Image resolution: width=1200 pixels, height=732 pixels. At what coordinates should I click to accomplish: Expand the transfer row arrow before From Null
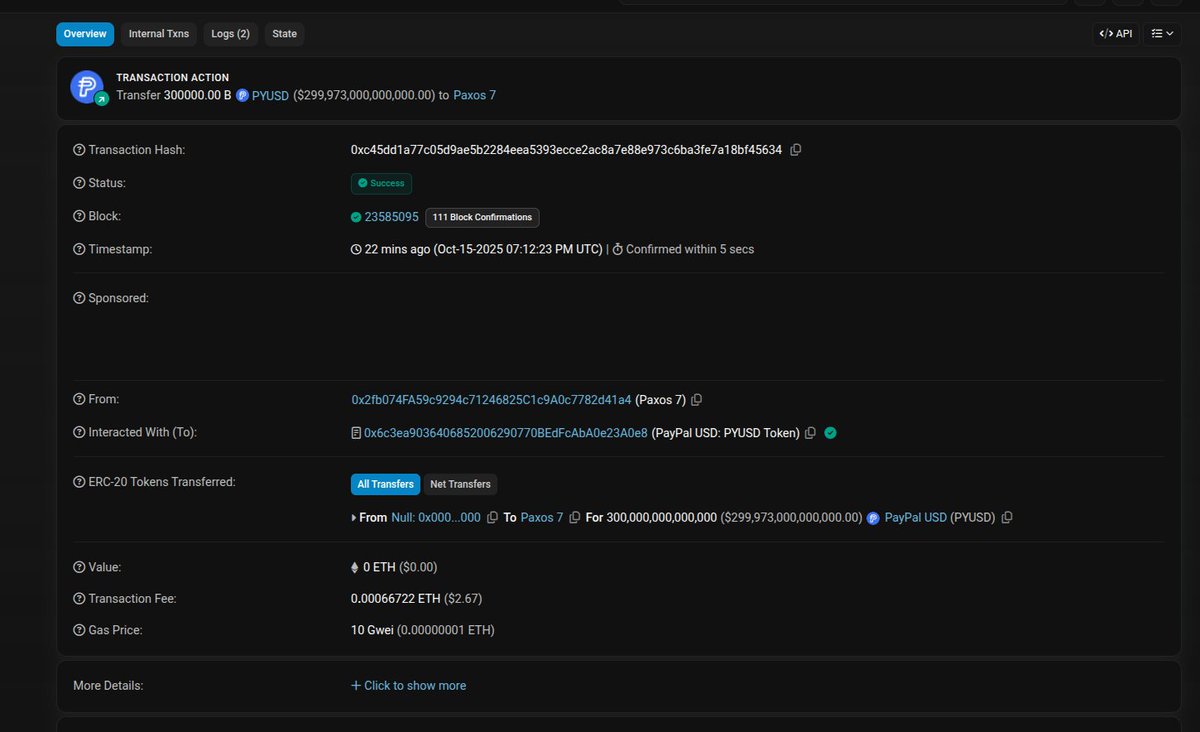click(354, 518)
